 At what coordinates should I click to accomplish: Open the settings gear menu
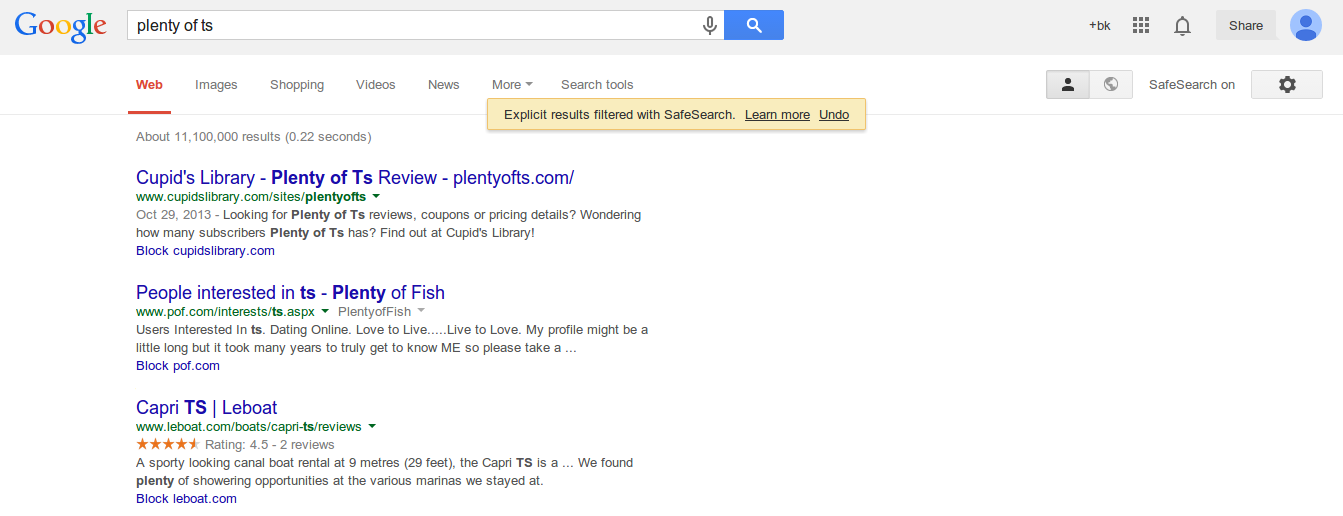[1287, 85]
